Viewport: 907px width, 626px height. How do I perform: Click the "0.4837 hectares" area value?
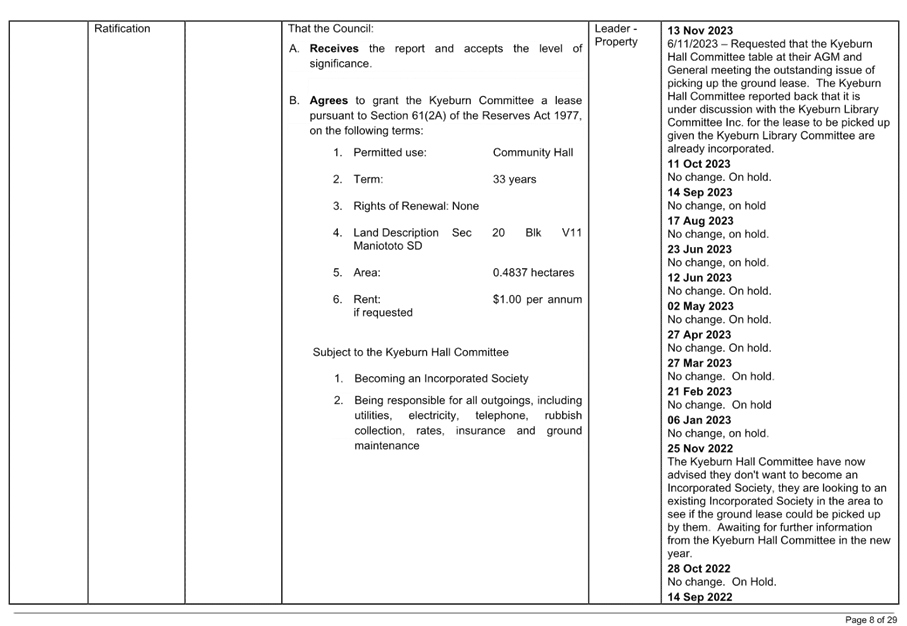click(534, 273)
